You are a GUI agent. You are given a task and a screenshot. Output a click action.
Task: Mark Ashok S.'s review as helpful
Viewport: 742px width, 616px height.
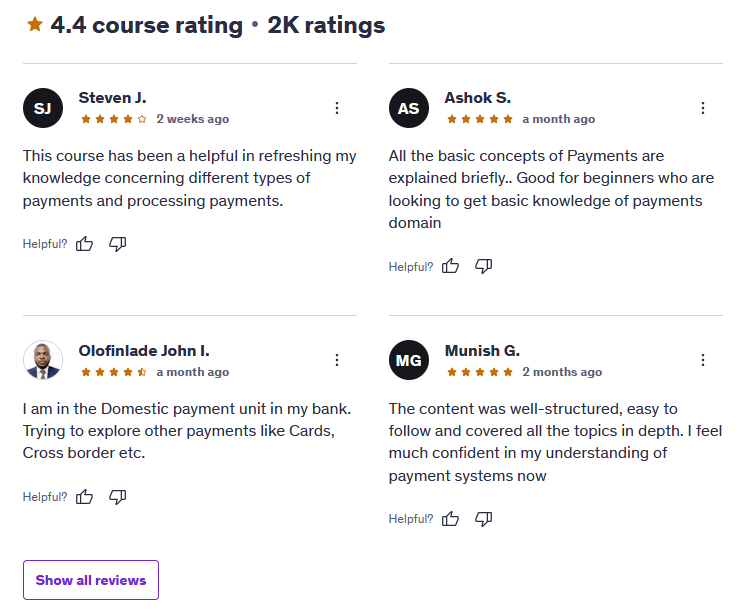click(x=451, y=266)
